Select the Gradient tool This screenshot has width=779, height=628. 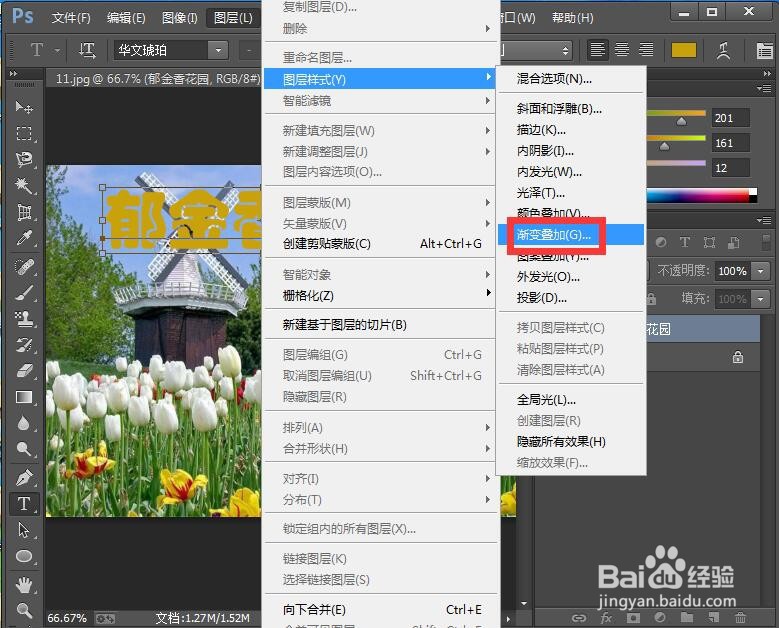pyautogui.click(x=24, y=397)
